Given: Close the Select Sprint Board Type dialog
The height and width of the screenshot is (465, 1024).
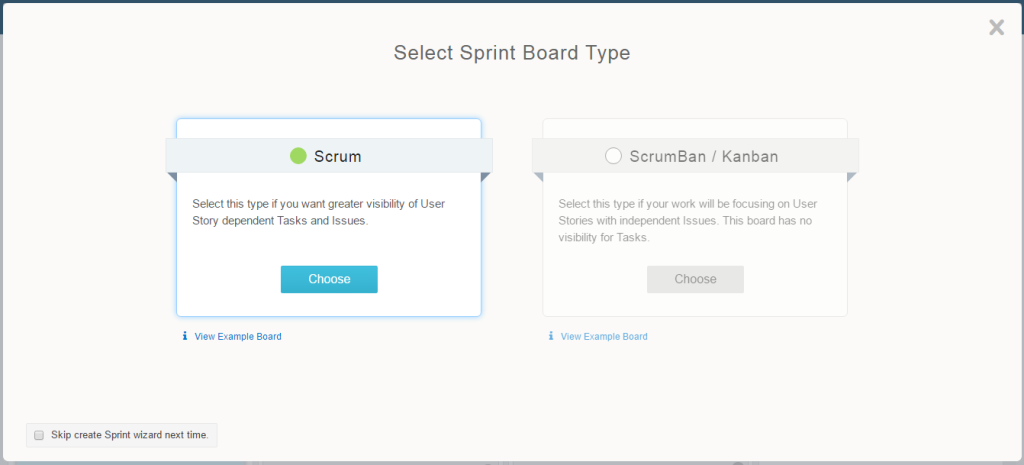Looking at the screenshot, I should (996, 28).
